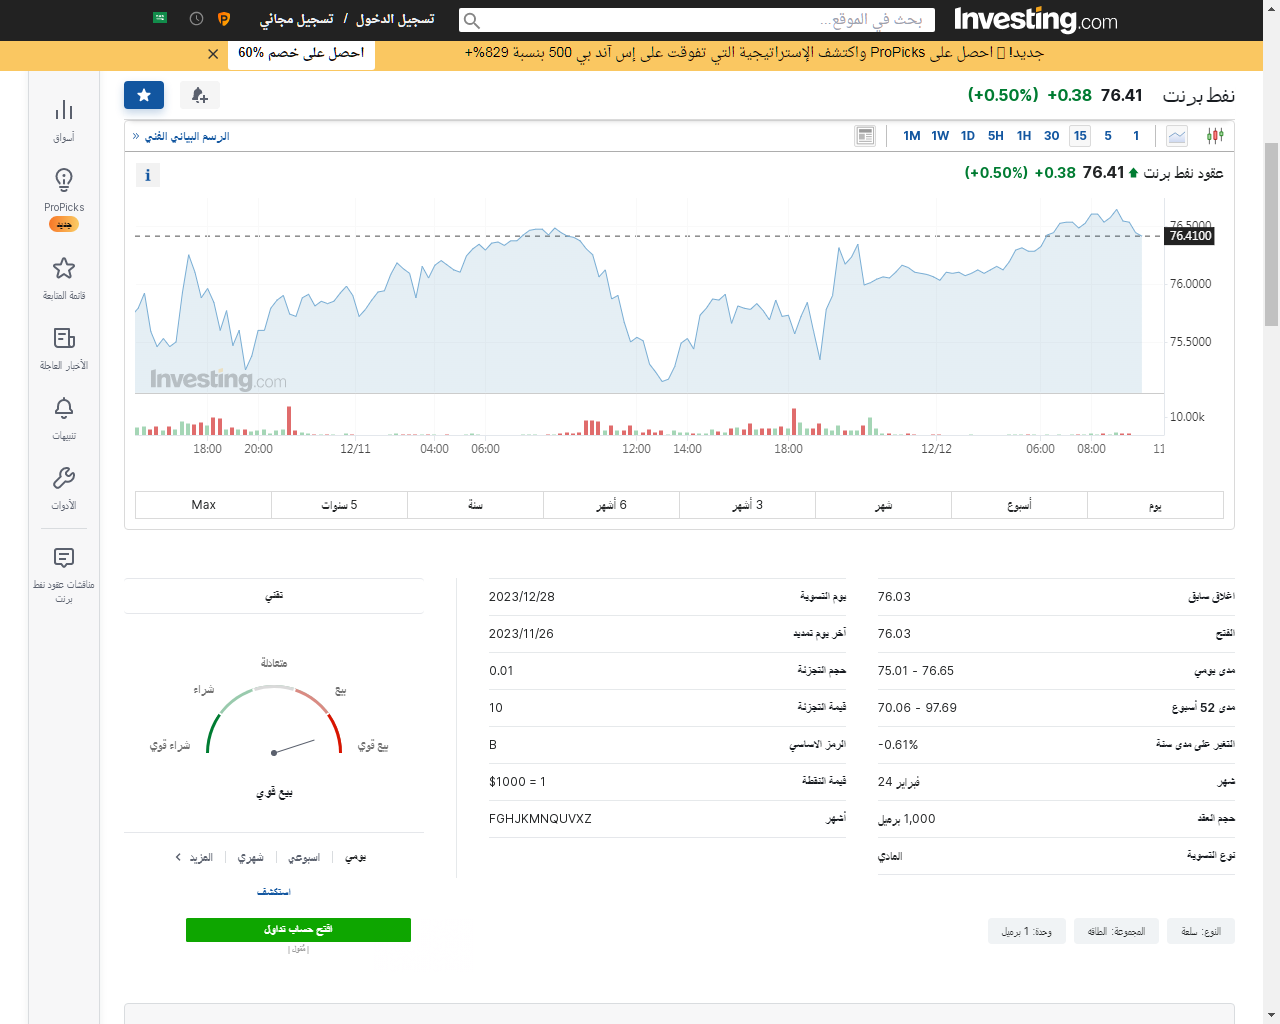Screen dimensions: 1280x1024
Task: Select the 1D chart interval
Action: pyautogui.click(x=968, y=136)
